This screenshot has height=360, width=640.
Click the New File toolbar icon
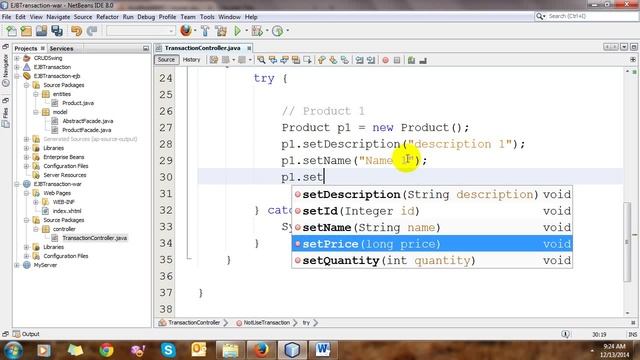(x=11, y=31)
